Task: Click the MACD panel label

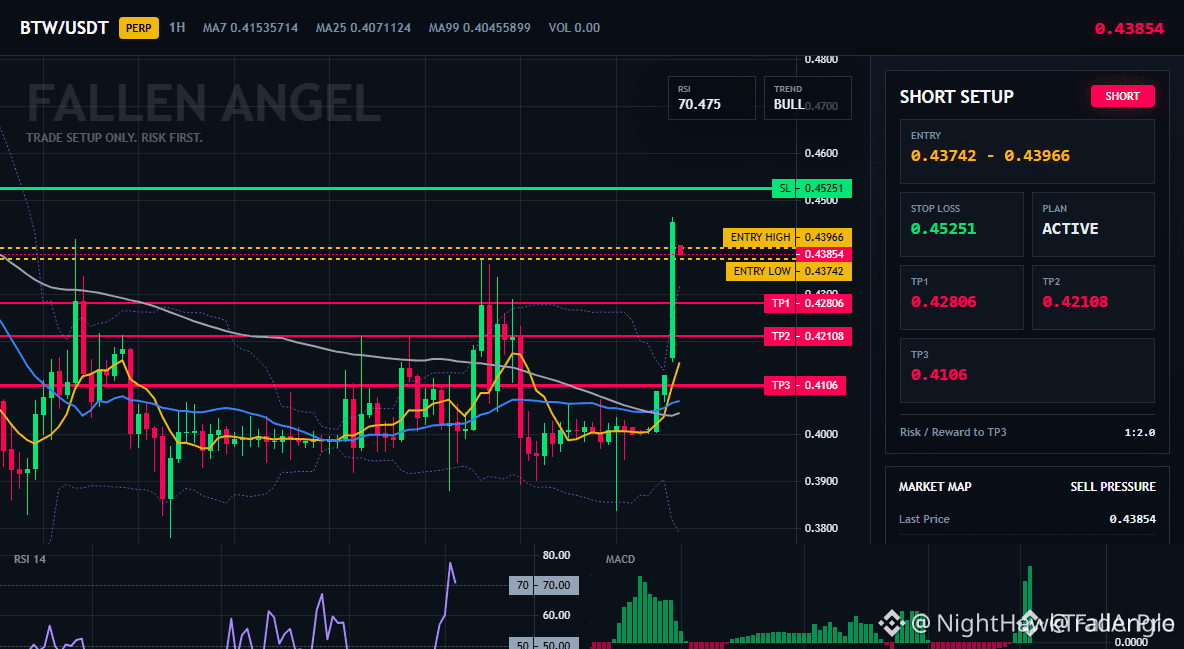Action: pyautogui.click(x=620, y=559)
